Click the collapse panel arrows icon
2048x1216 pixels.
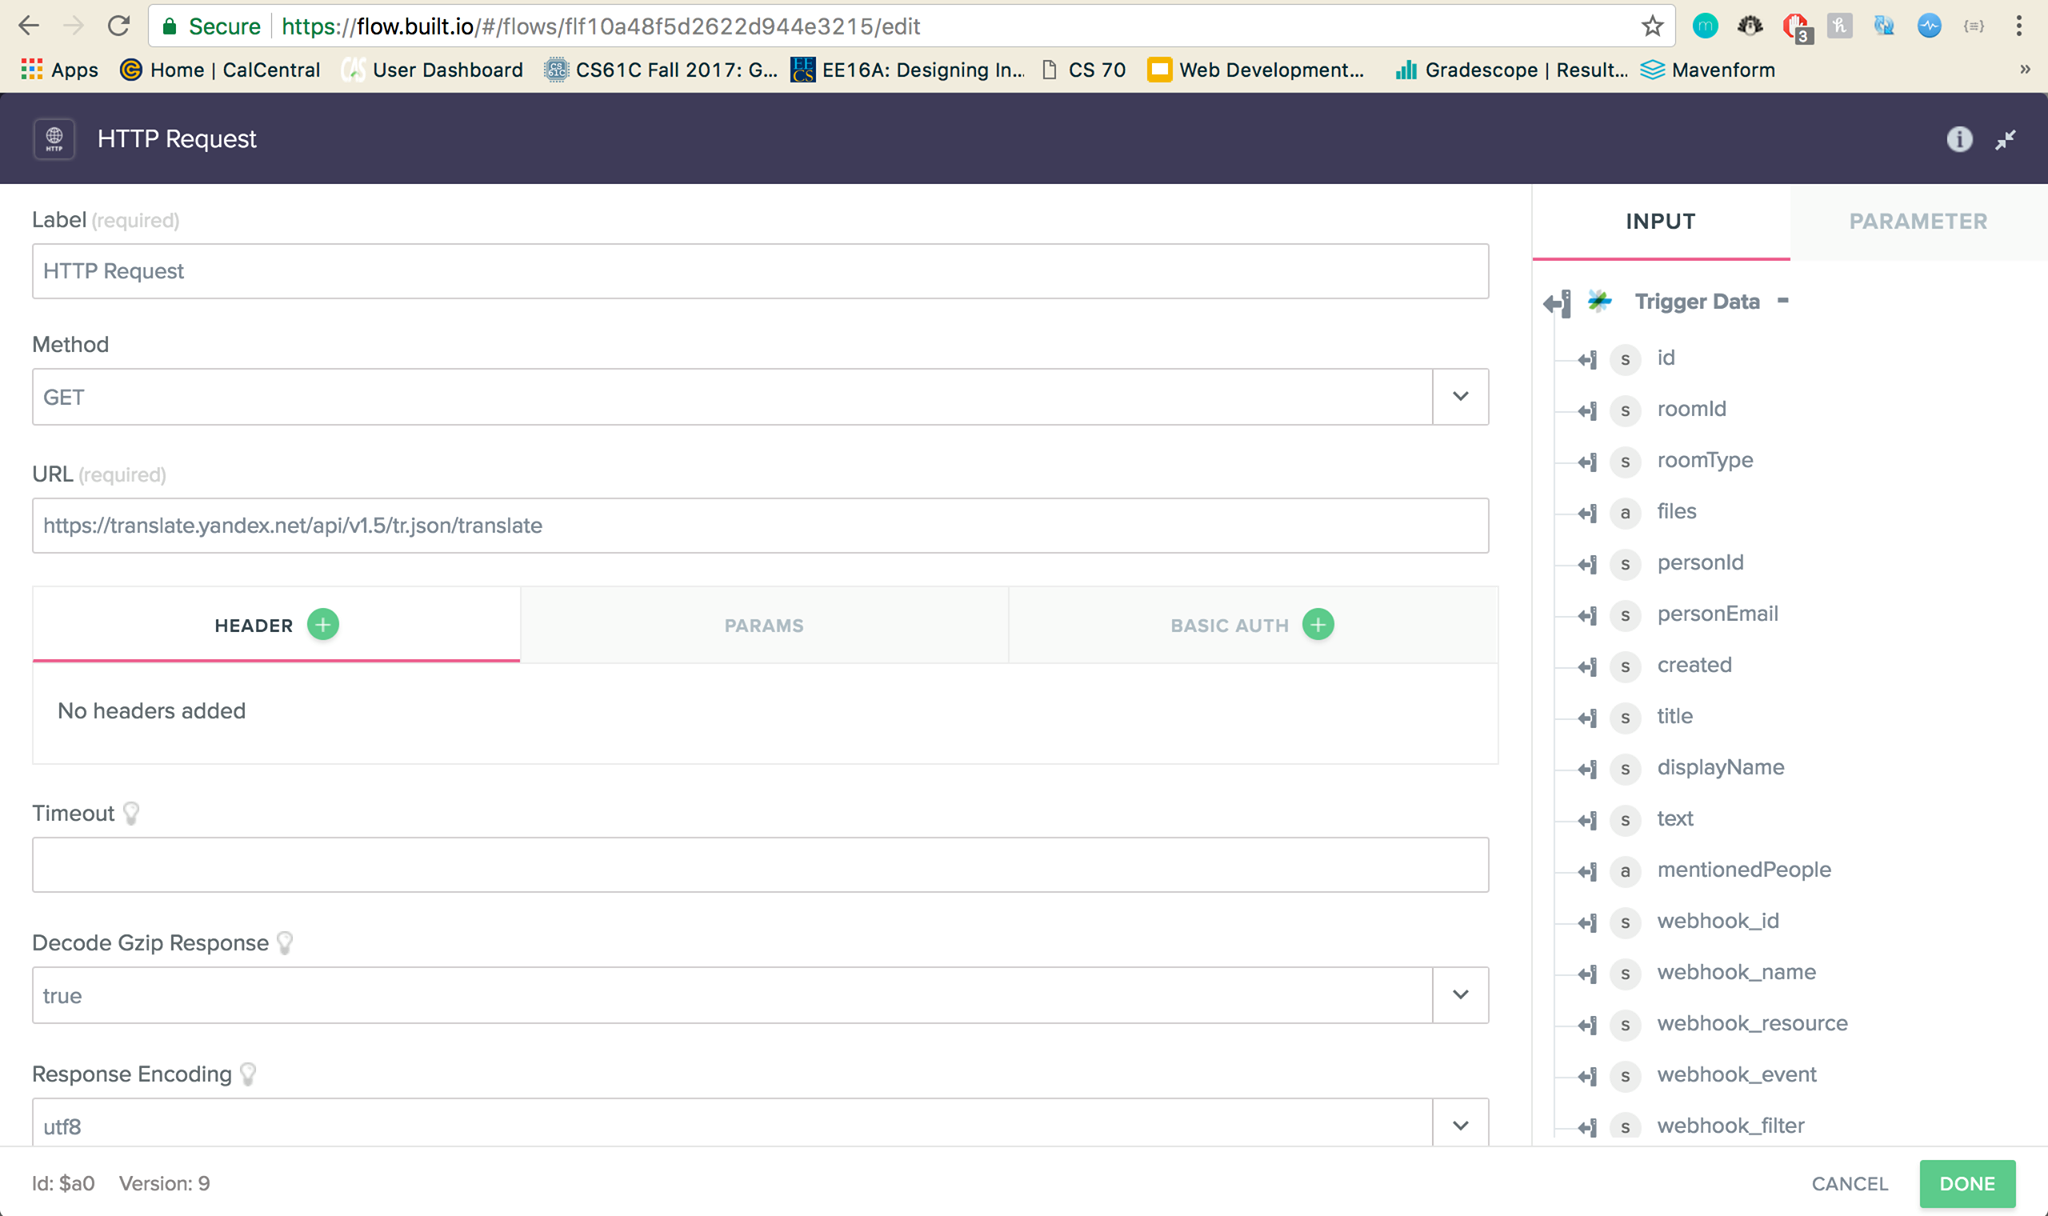pyautogui.click(x=2005, y=140)
